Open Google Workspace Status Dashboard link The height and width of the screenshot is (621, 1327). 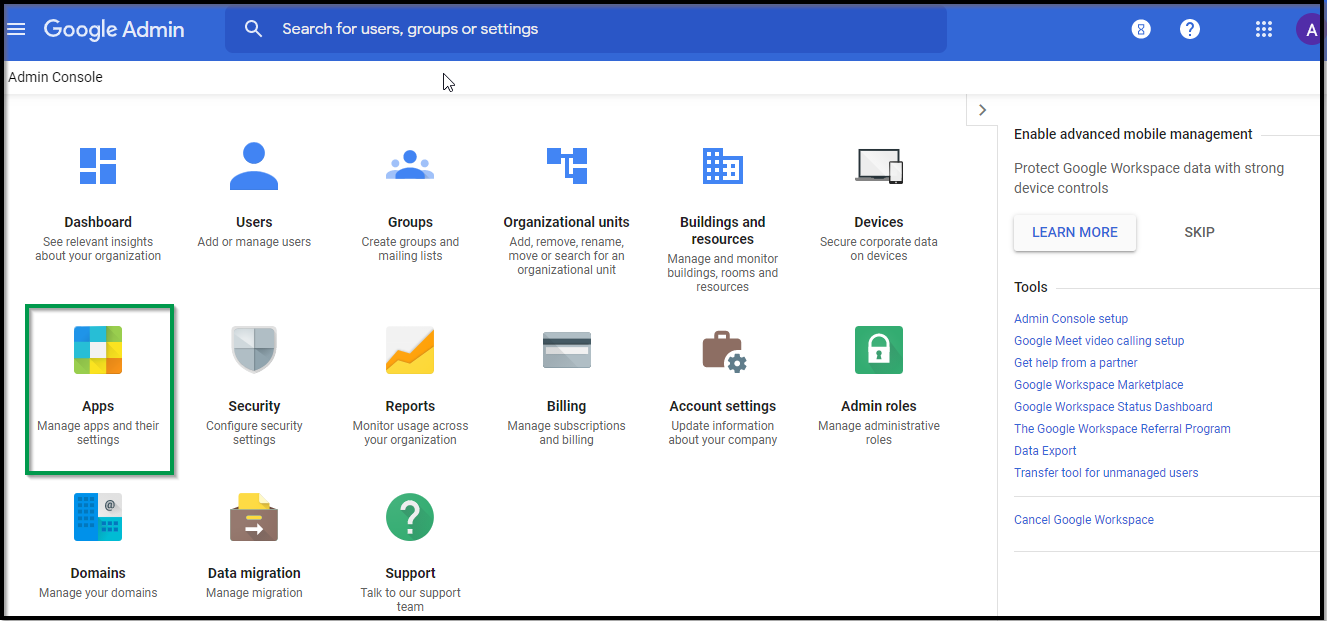pyautogui.click(x=1113, y=407)
